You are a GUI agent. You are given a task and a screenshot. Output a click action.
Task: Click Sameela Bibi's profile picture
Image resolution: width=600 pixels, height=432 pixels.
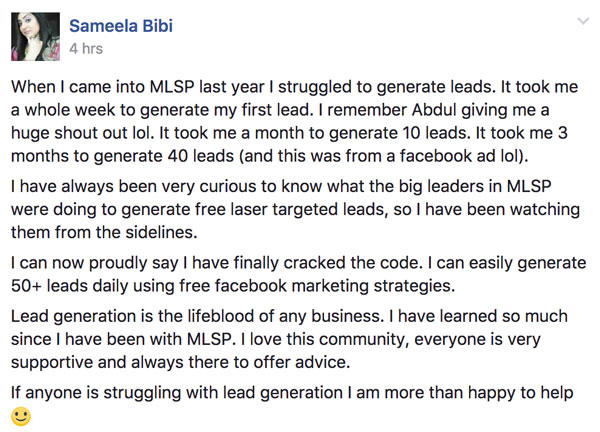35,37
